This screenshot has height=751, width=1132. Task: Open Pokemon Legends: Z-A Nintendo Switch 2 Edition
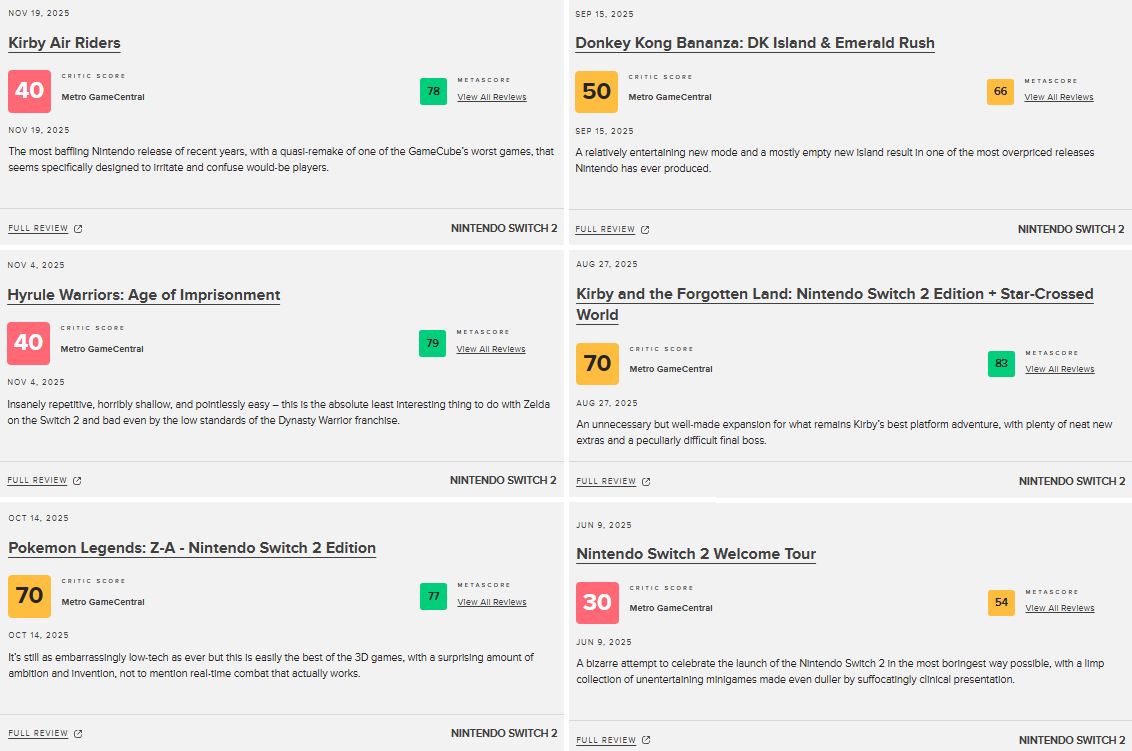click(x=192, y=548)
